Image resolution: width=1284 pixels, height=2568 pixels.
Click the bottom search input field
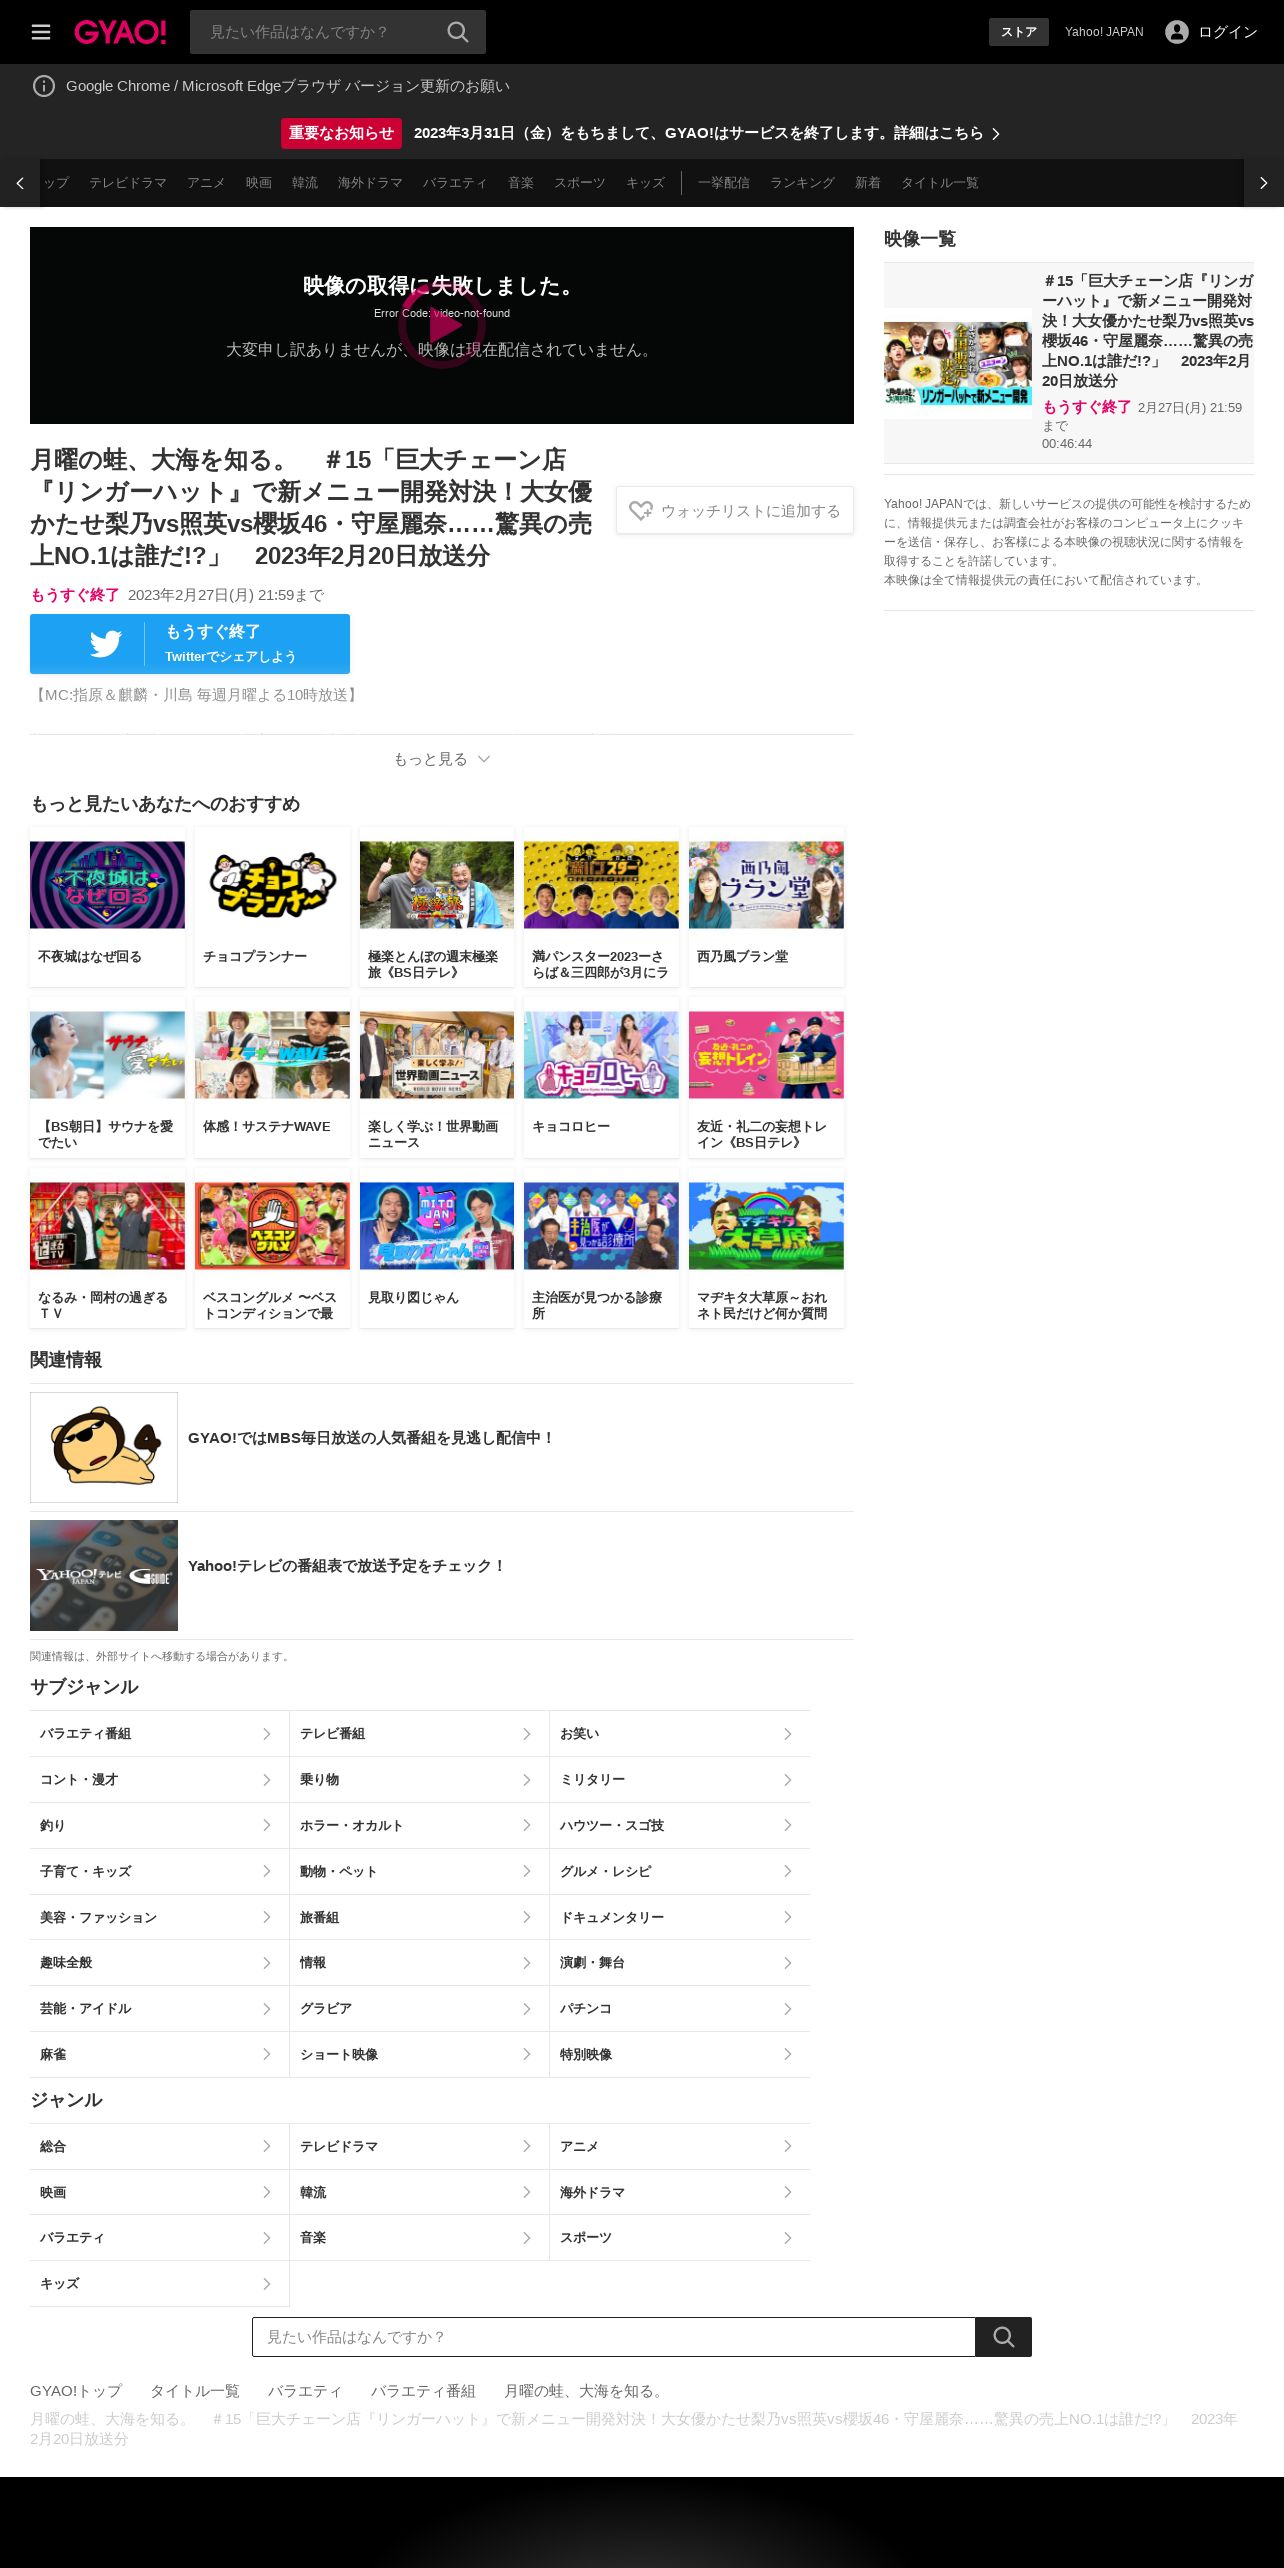[614, 2337]
